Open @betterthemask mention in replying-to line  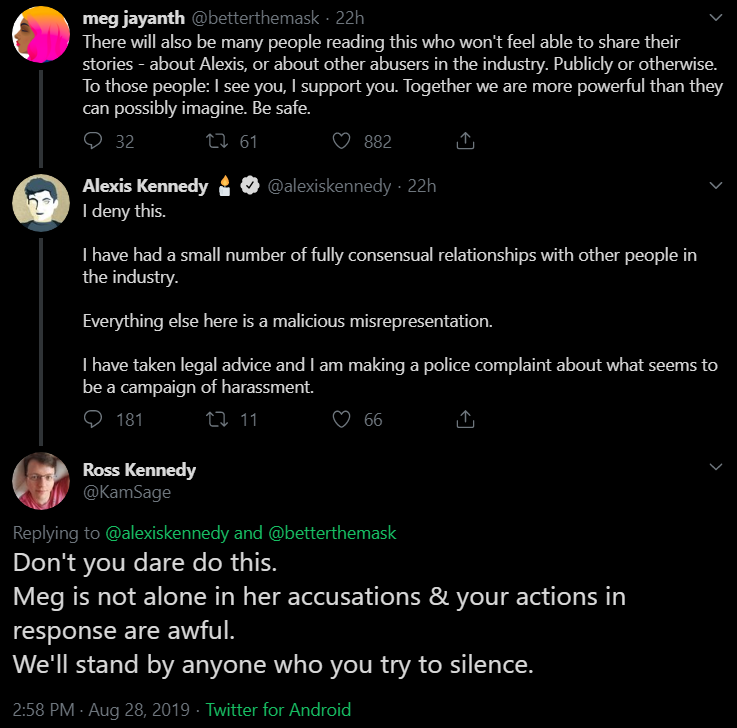click(x=332, y=533)
